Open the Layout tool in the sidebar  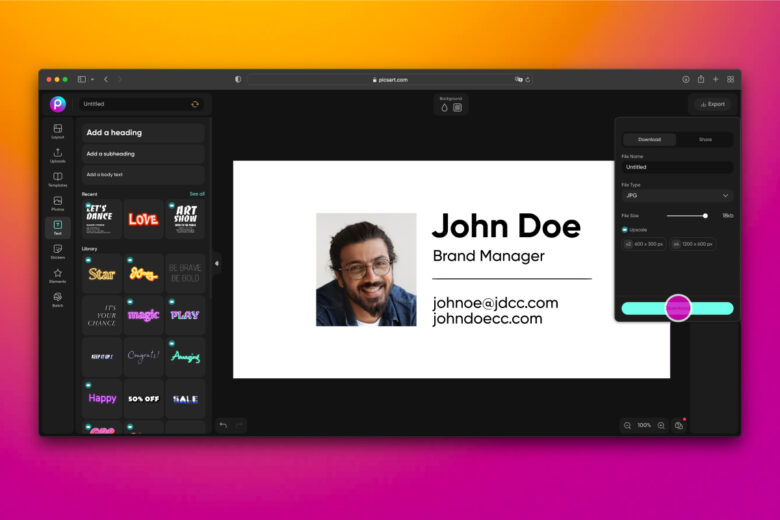(x=58, y=131)
